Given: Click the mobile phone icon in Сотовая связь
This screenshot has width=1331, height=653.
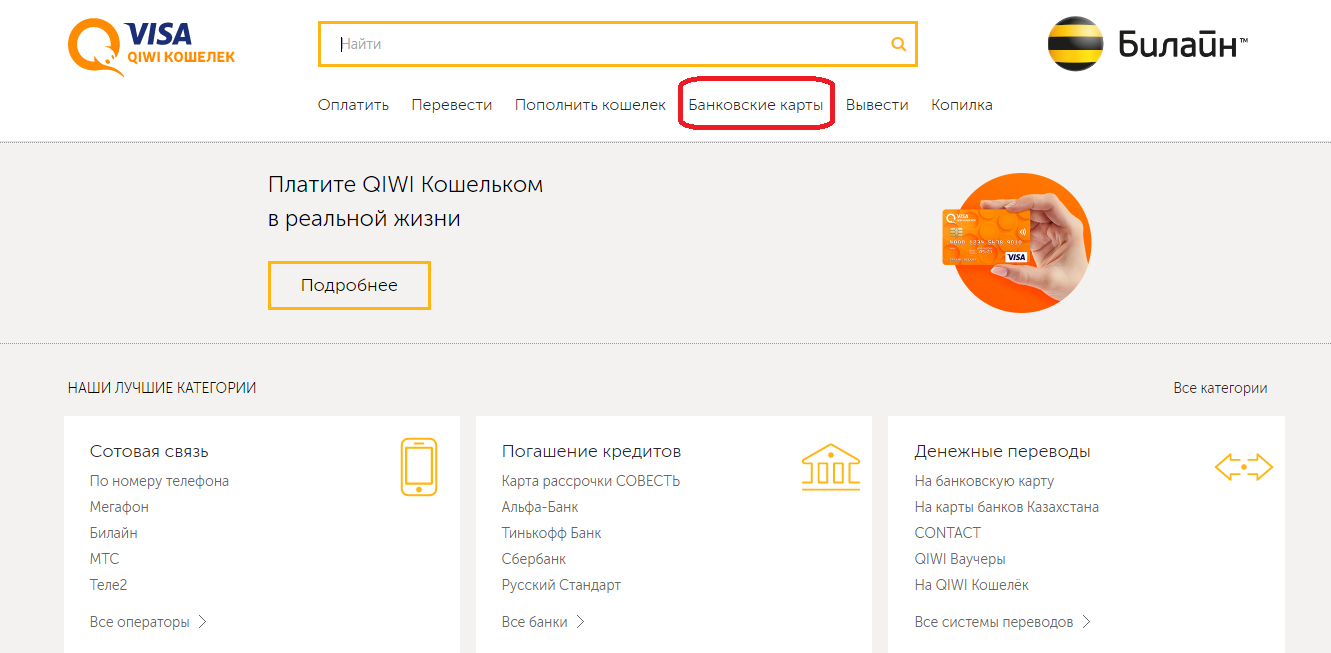Looking at the screenshot, I should 418,466.
